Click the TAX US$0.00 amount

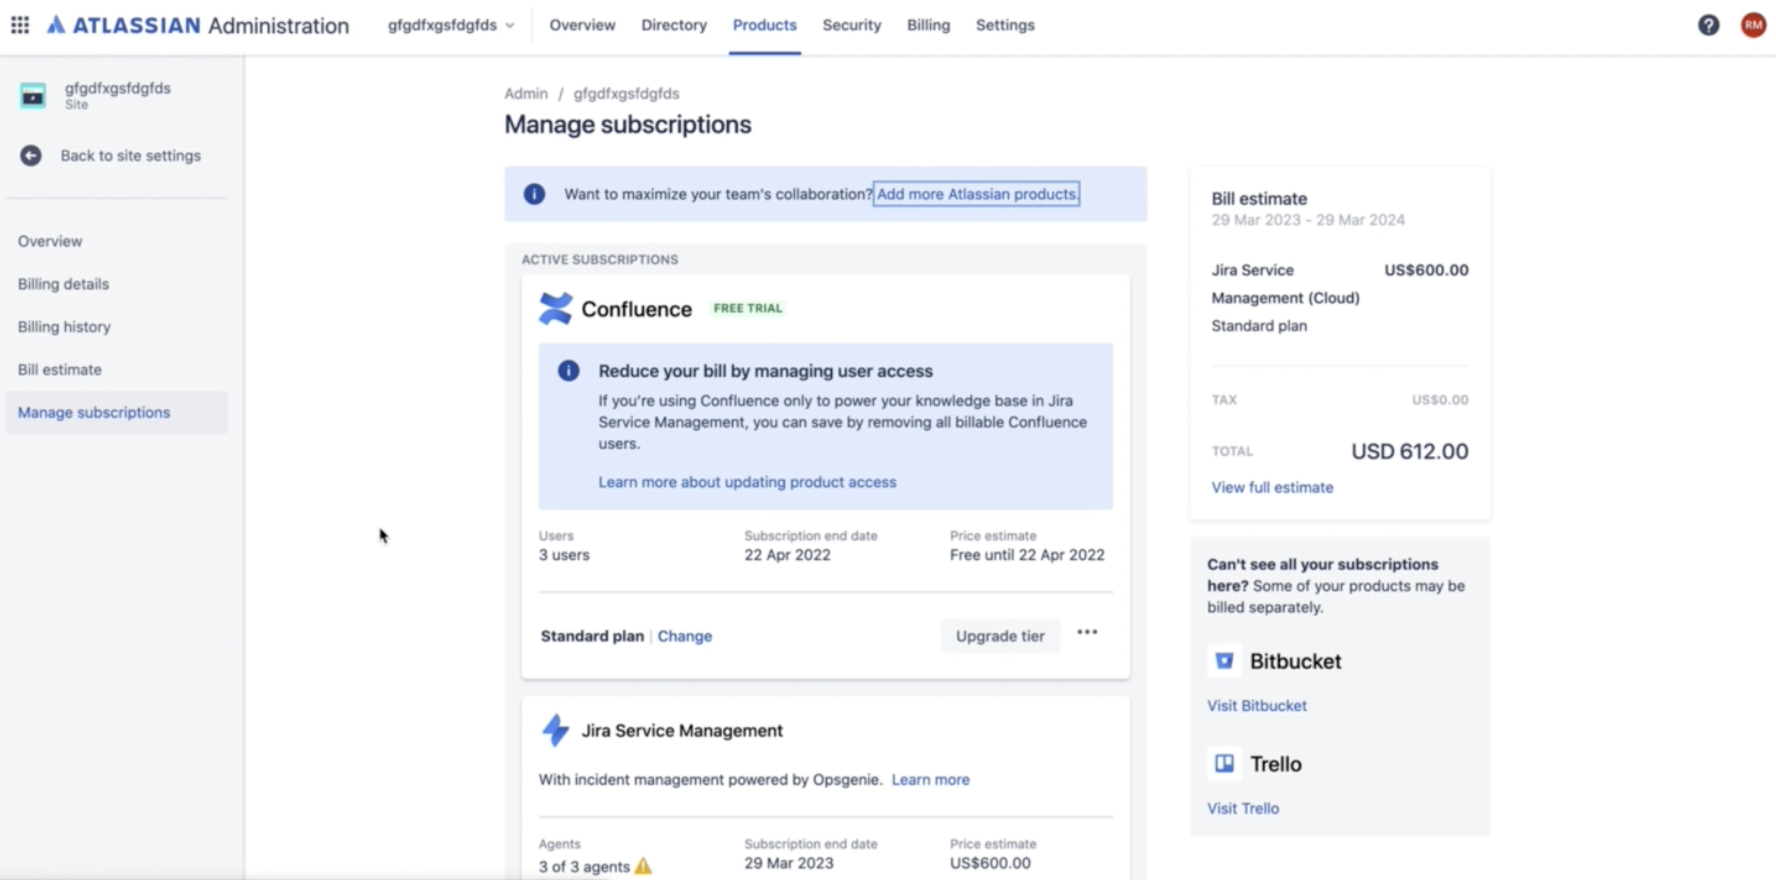[1440, 400]
